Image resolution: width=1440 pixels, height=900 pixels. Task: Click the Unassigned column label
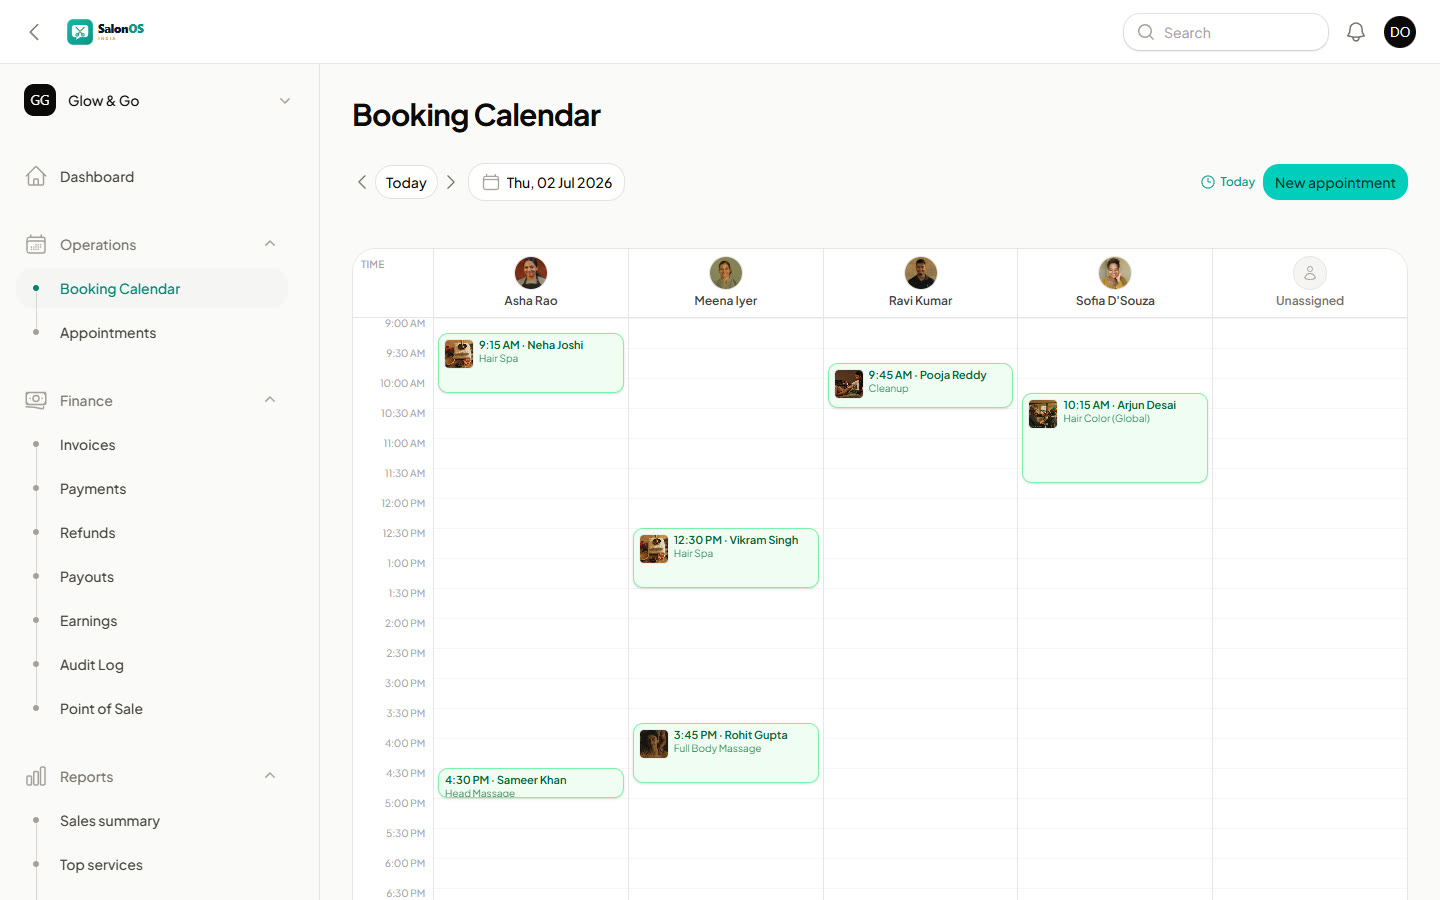(x=1310, y=301)
